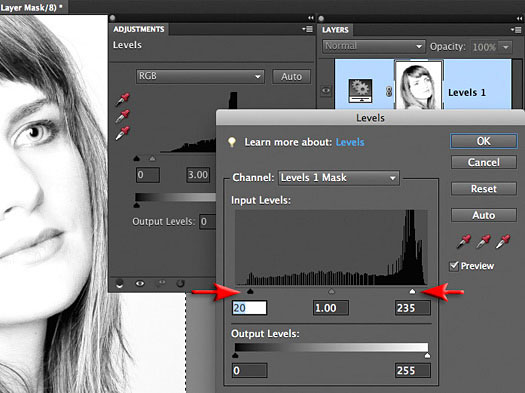The height and width of the screenshot is (393, 525).
Task: Open the RGB channel dropdown
Action: (x=200, y=76)
